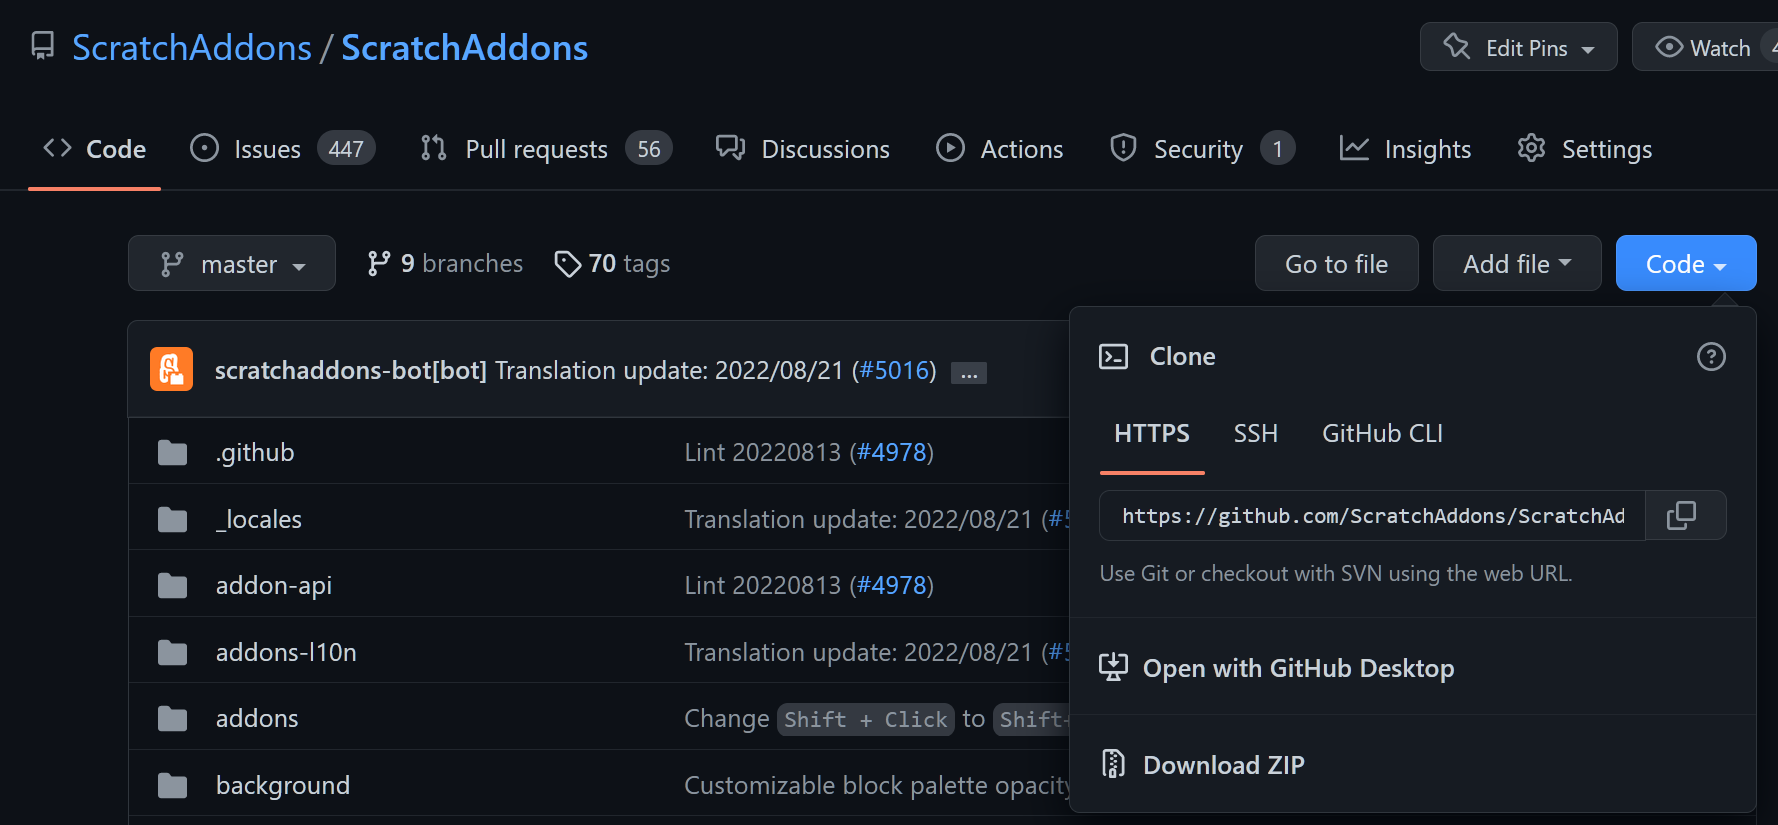This screenshot has width=1778, height=825.
Task: Open pull request #5016 link
Action: point(894,369)
